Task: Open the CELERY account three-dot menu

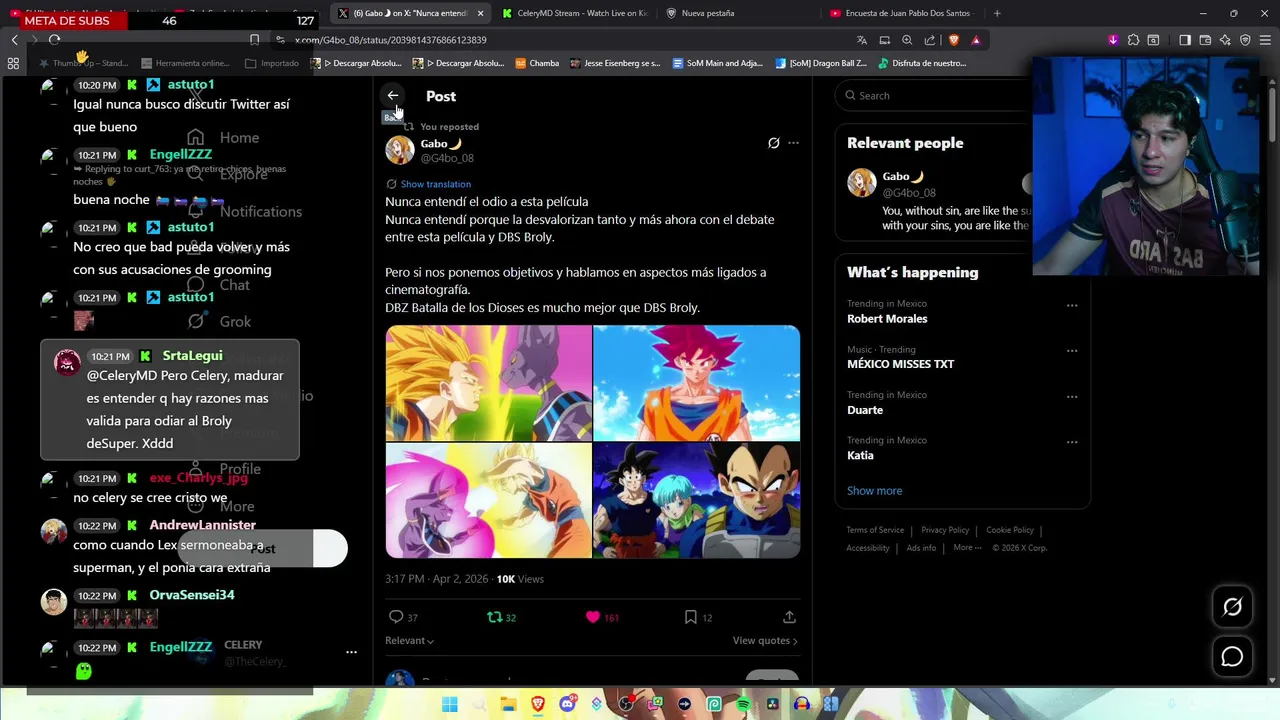Action: click(x=351, y=652)
